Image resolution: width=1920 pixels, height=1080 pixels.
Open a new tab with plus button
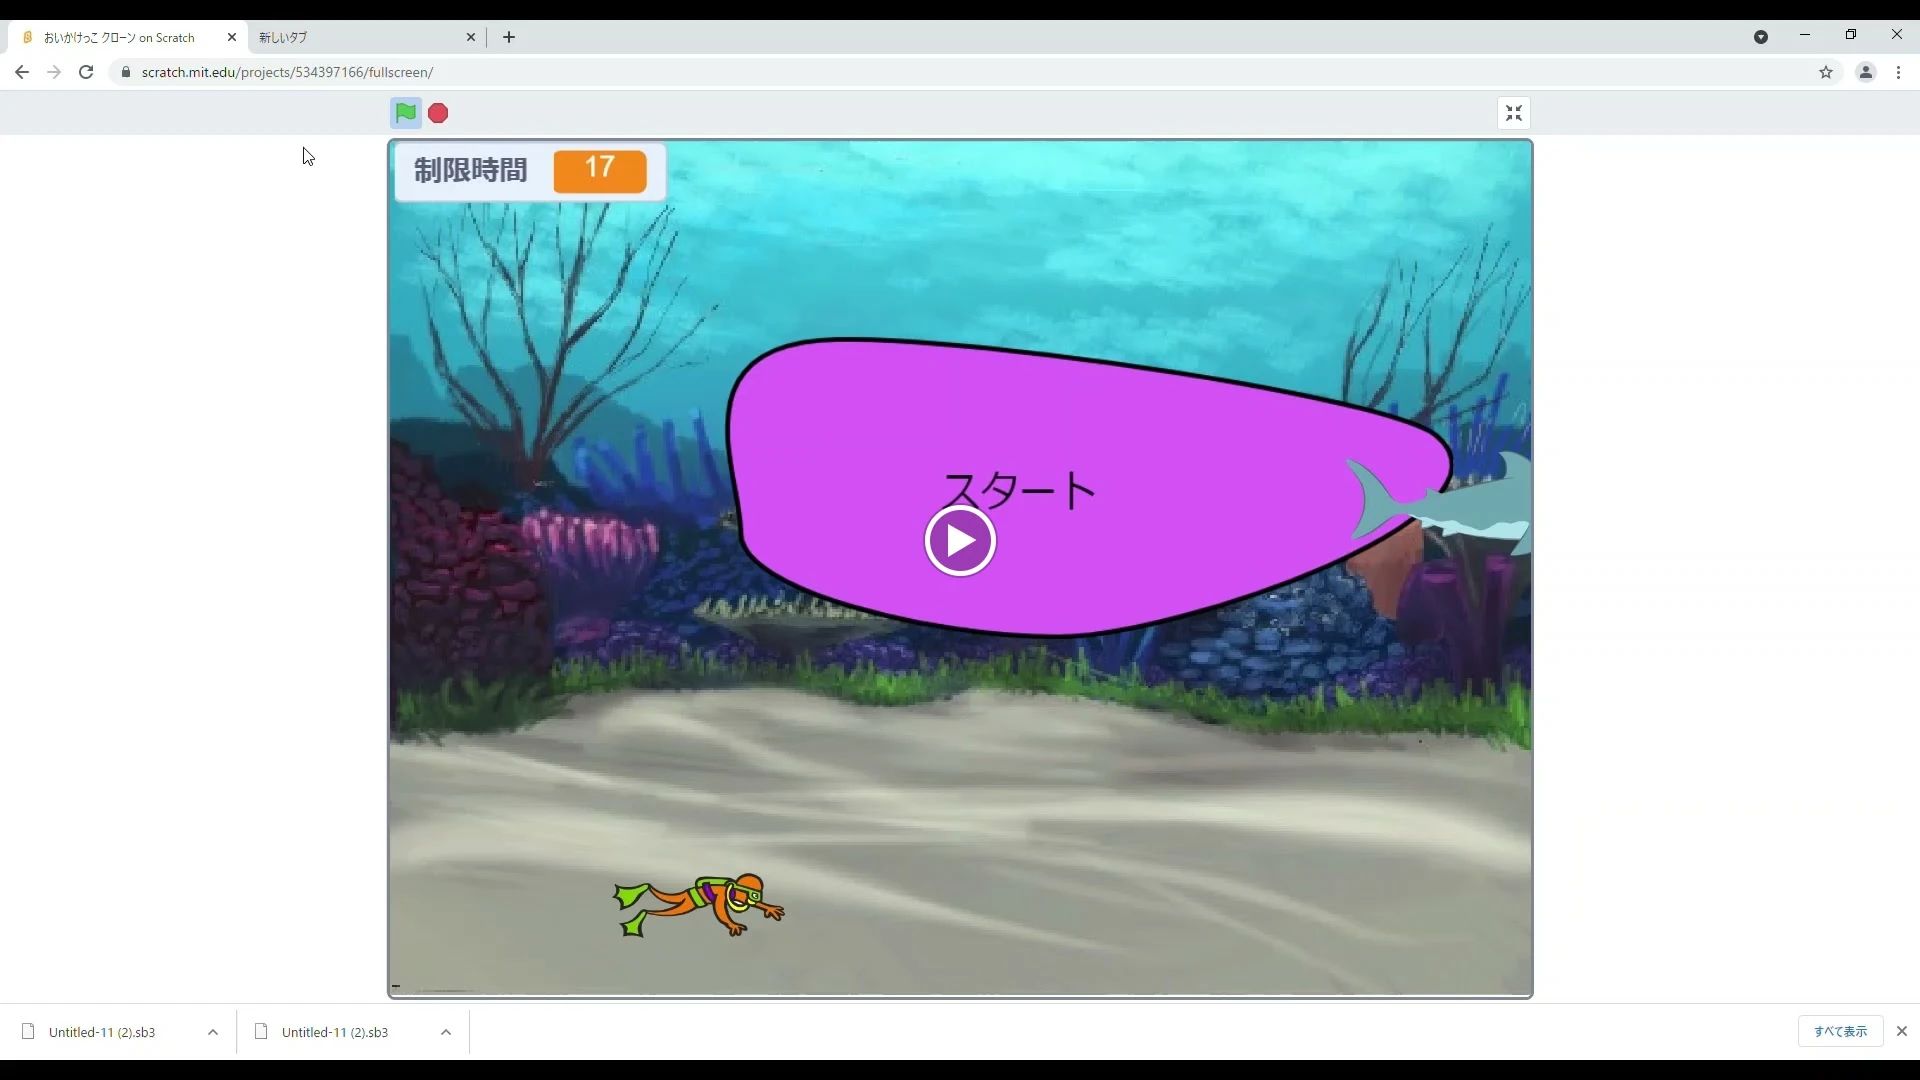coord(509,37)
